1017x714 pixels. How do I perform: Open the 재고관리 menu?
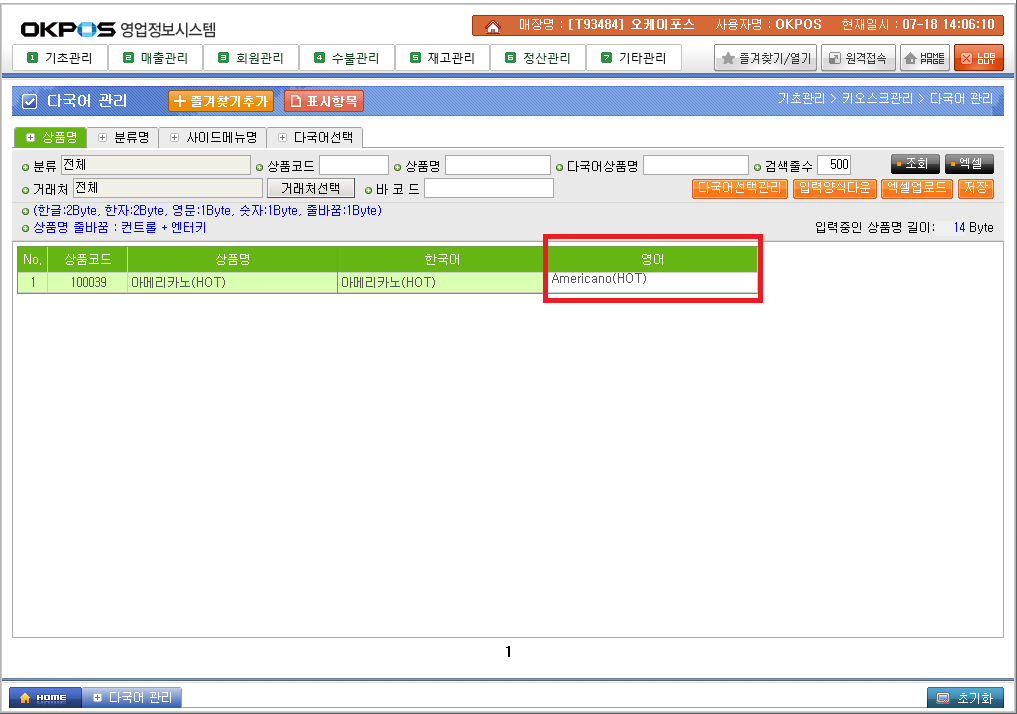(x=443, y=58)
